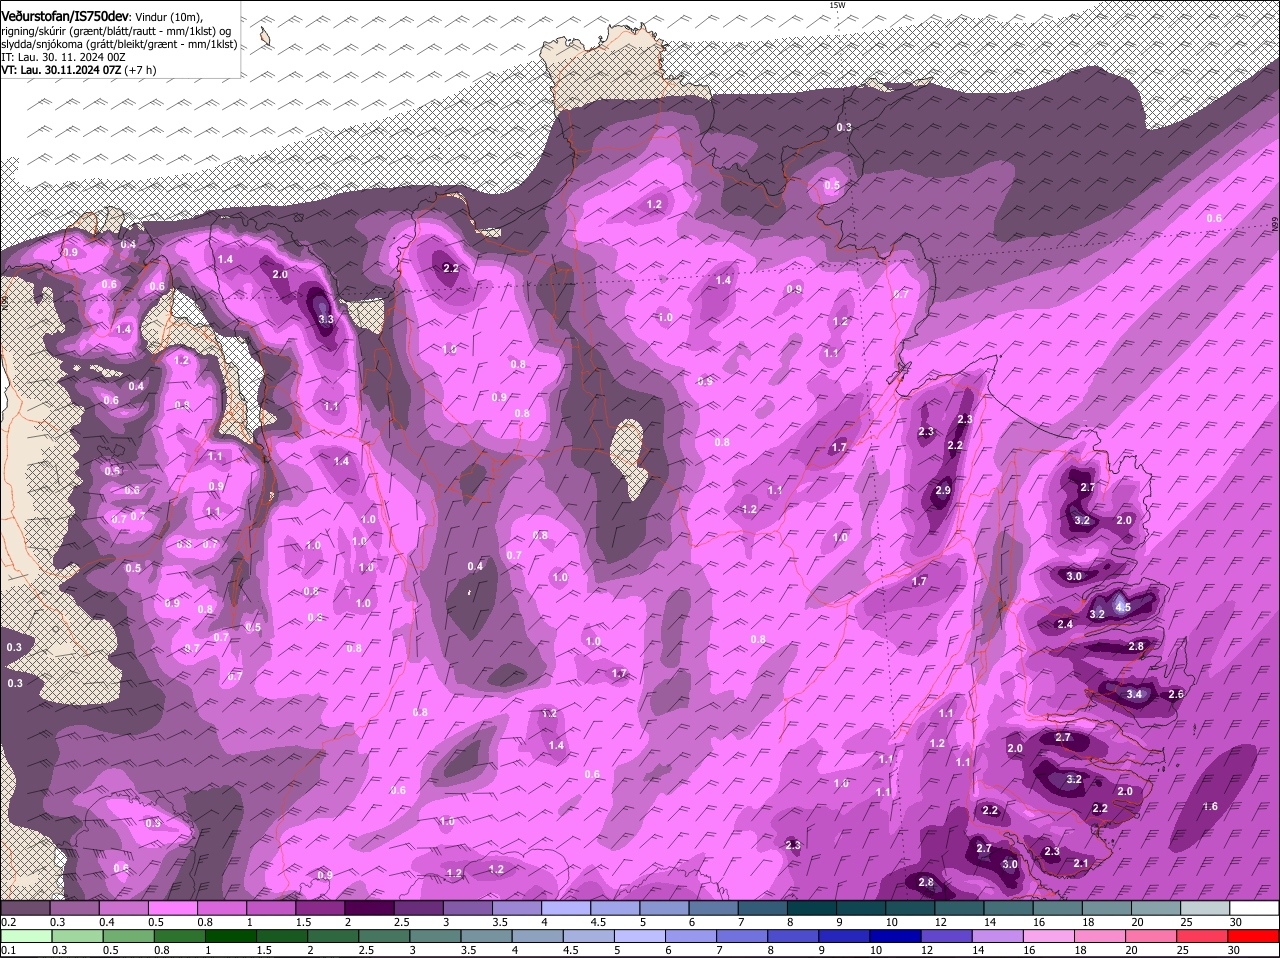Click the 4.5 precipitation value on the map
This screenshot has width=1280, height=958.
pos(1122,607)
